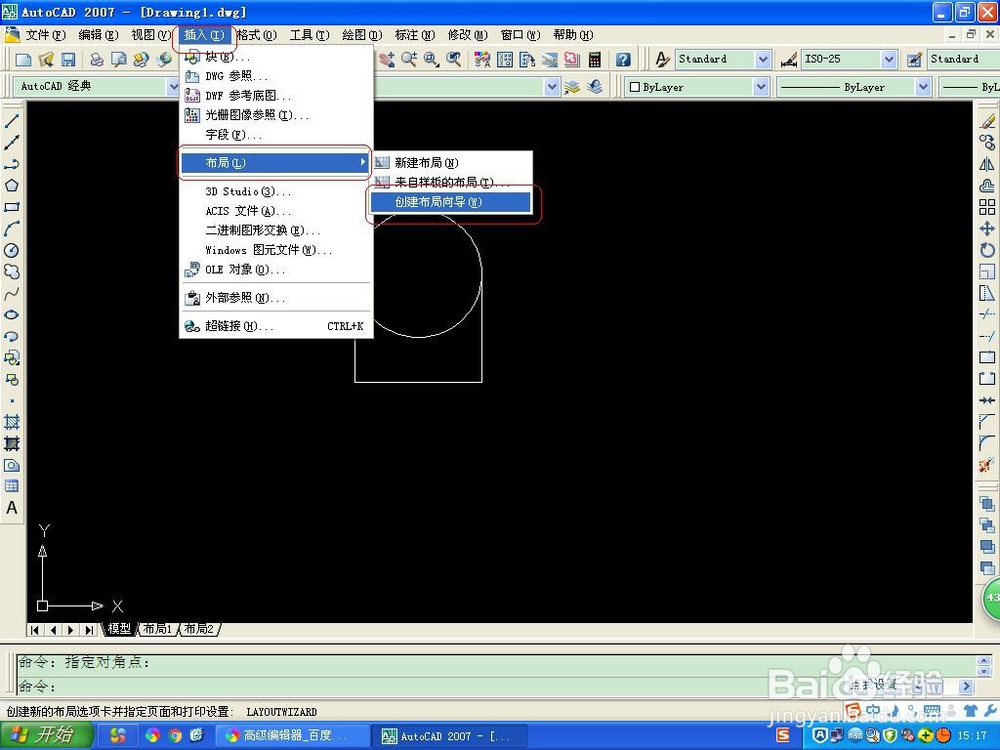Screen dimensions: 1000x750
Task: Click the Plot print icon
Action: point(96,60)
